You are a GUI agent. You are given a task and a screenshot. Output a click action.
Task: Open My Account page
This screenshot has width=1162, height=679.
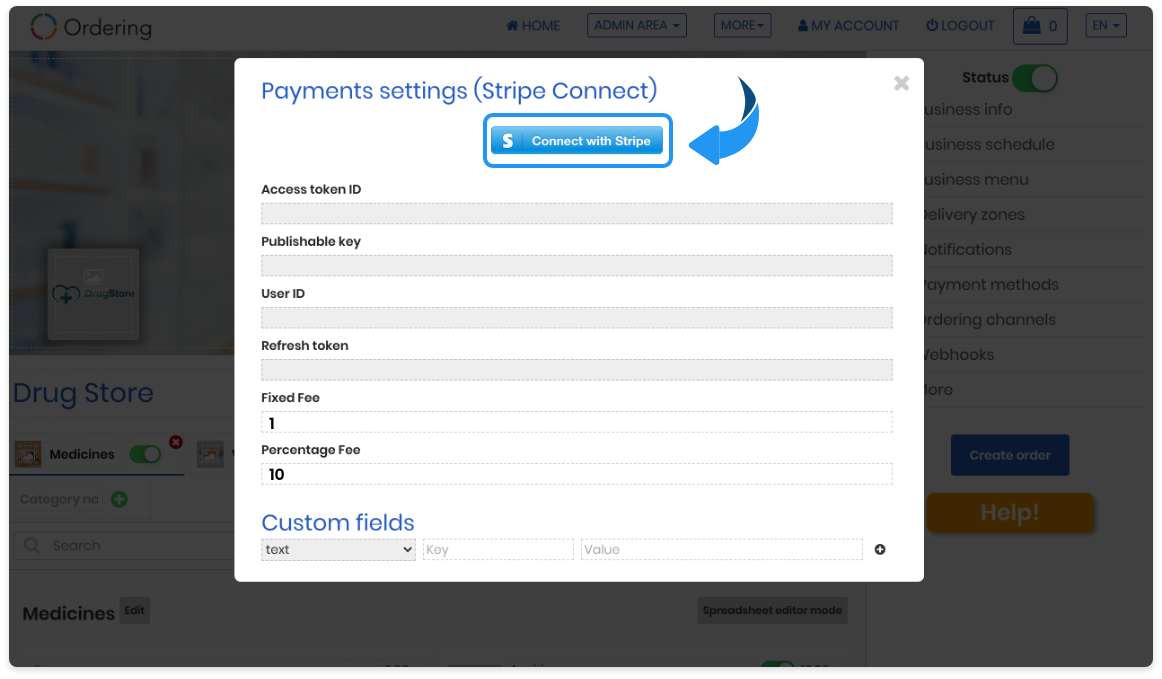pos(849,25)
